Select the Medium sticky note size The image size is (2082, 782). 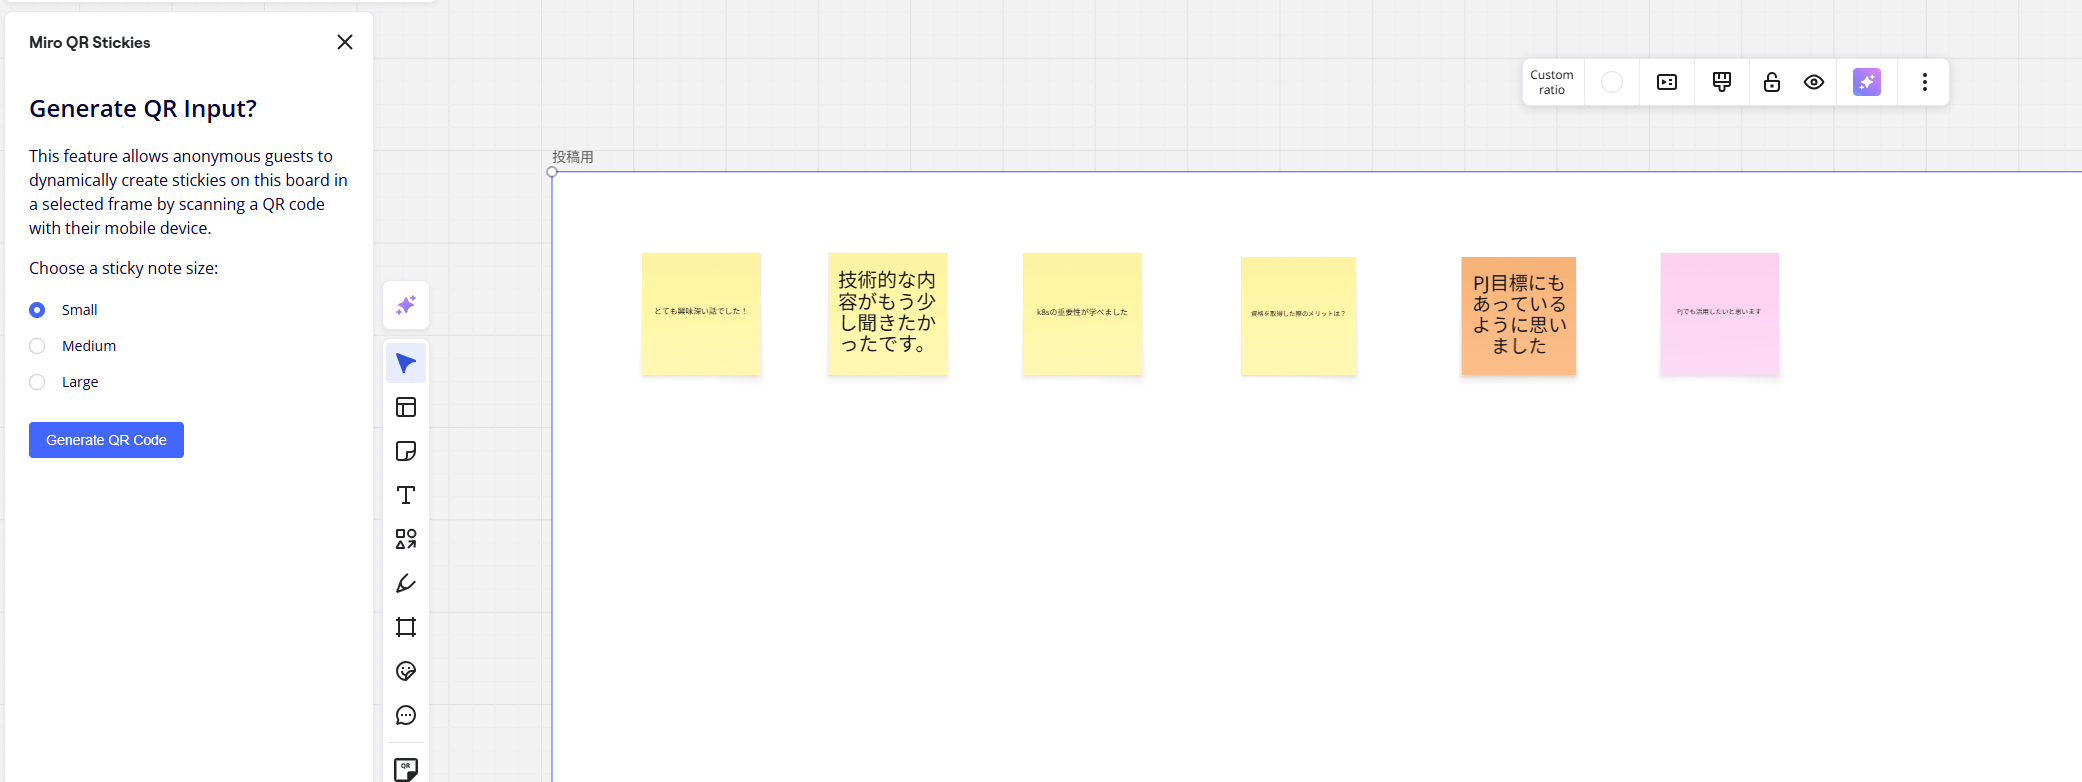click(x=37, y=346)
